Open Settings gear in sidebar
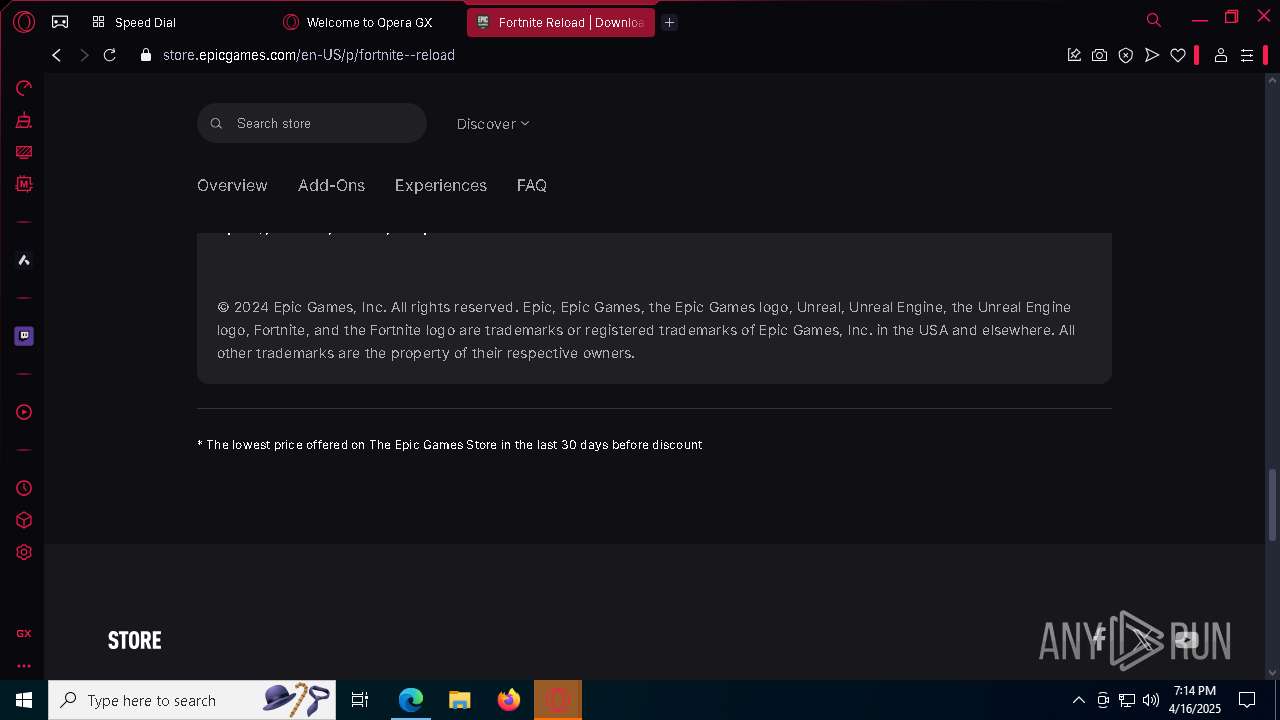This screenshot has height=720, width=1280. click(x=24, y=552)
